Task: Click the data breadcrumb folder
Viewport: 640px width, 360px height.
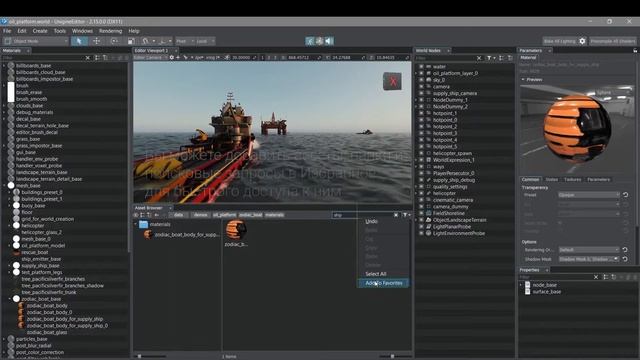Action: [x=178, y=215]
